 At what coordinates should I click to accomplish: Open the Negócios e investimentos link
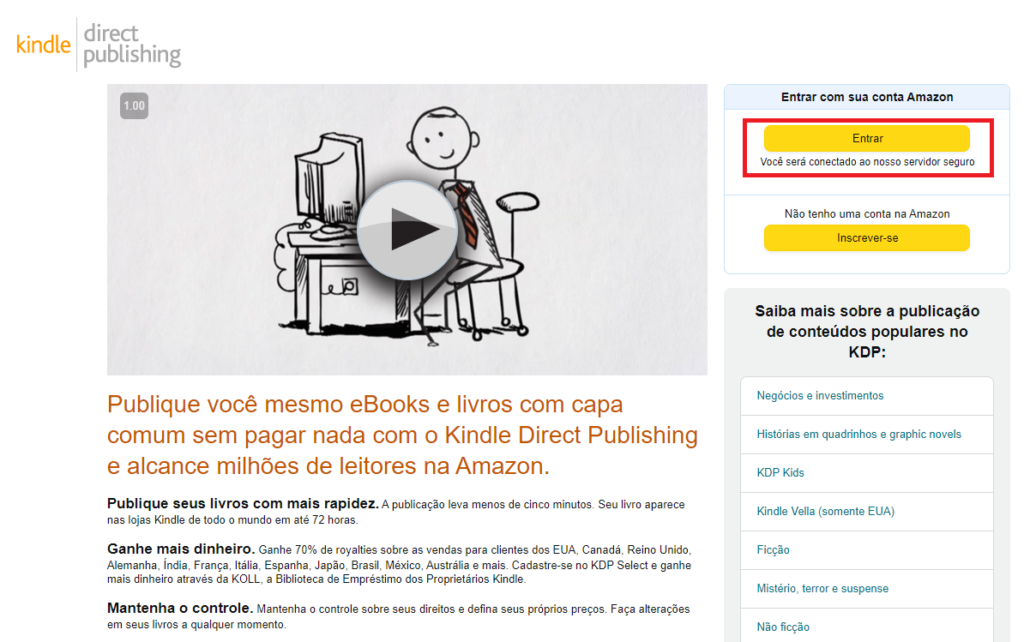coord(820,396)
